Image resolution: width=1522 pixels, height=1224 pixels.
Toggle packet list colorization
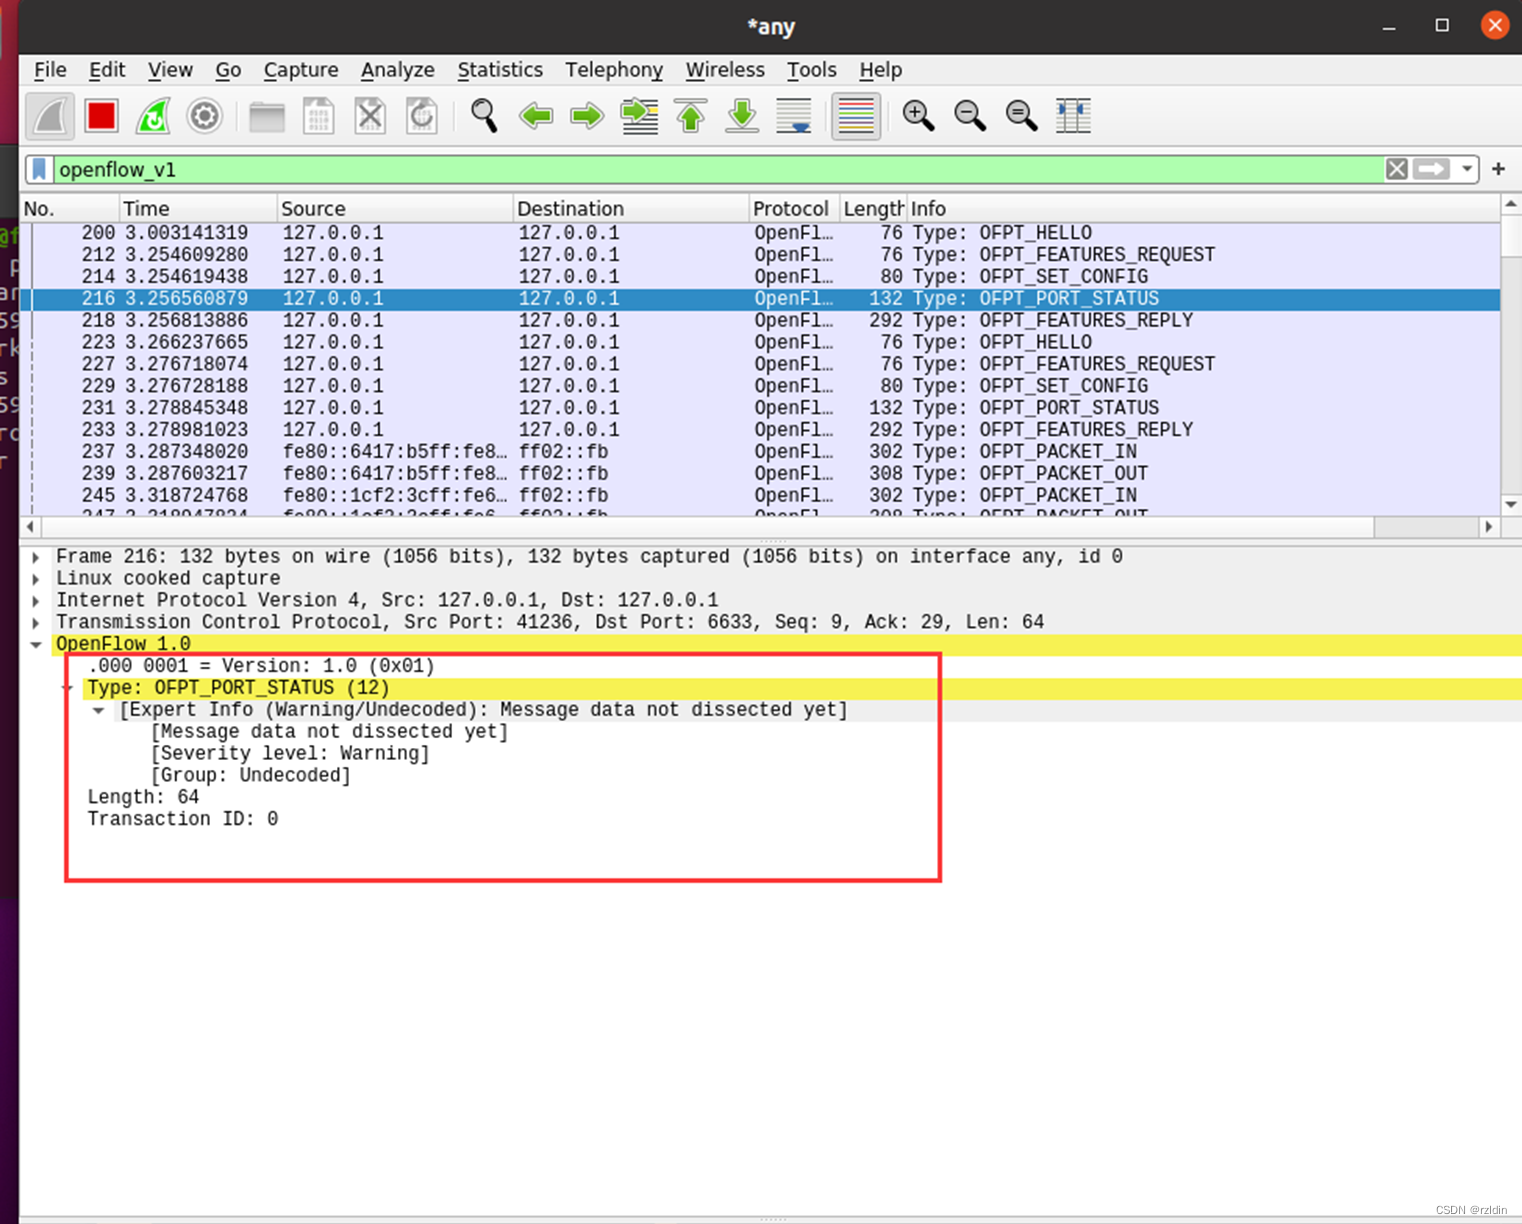pos(855,116)
